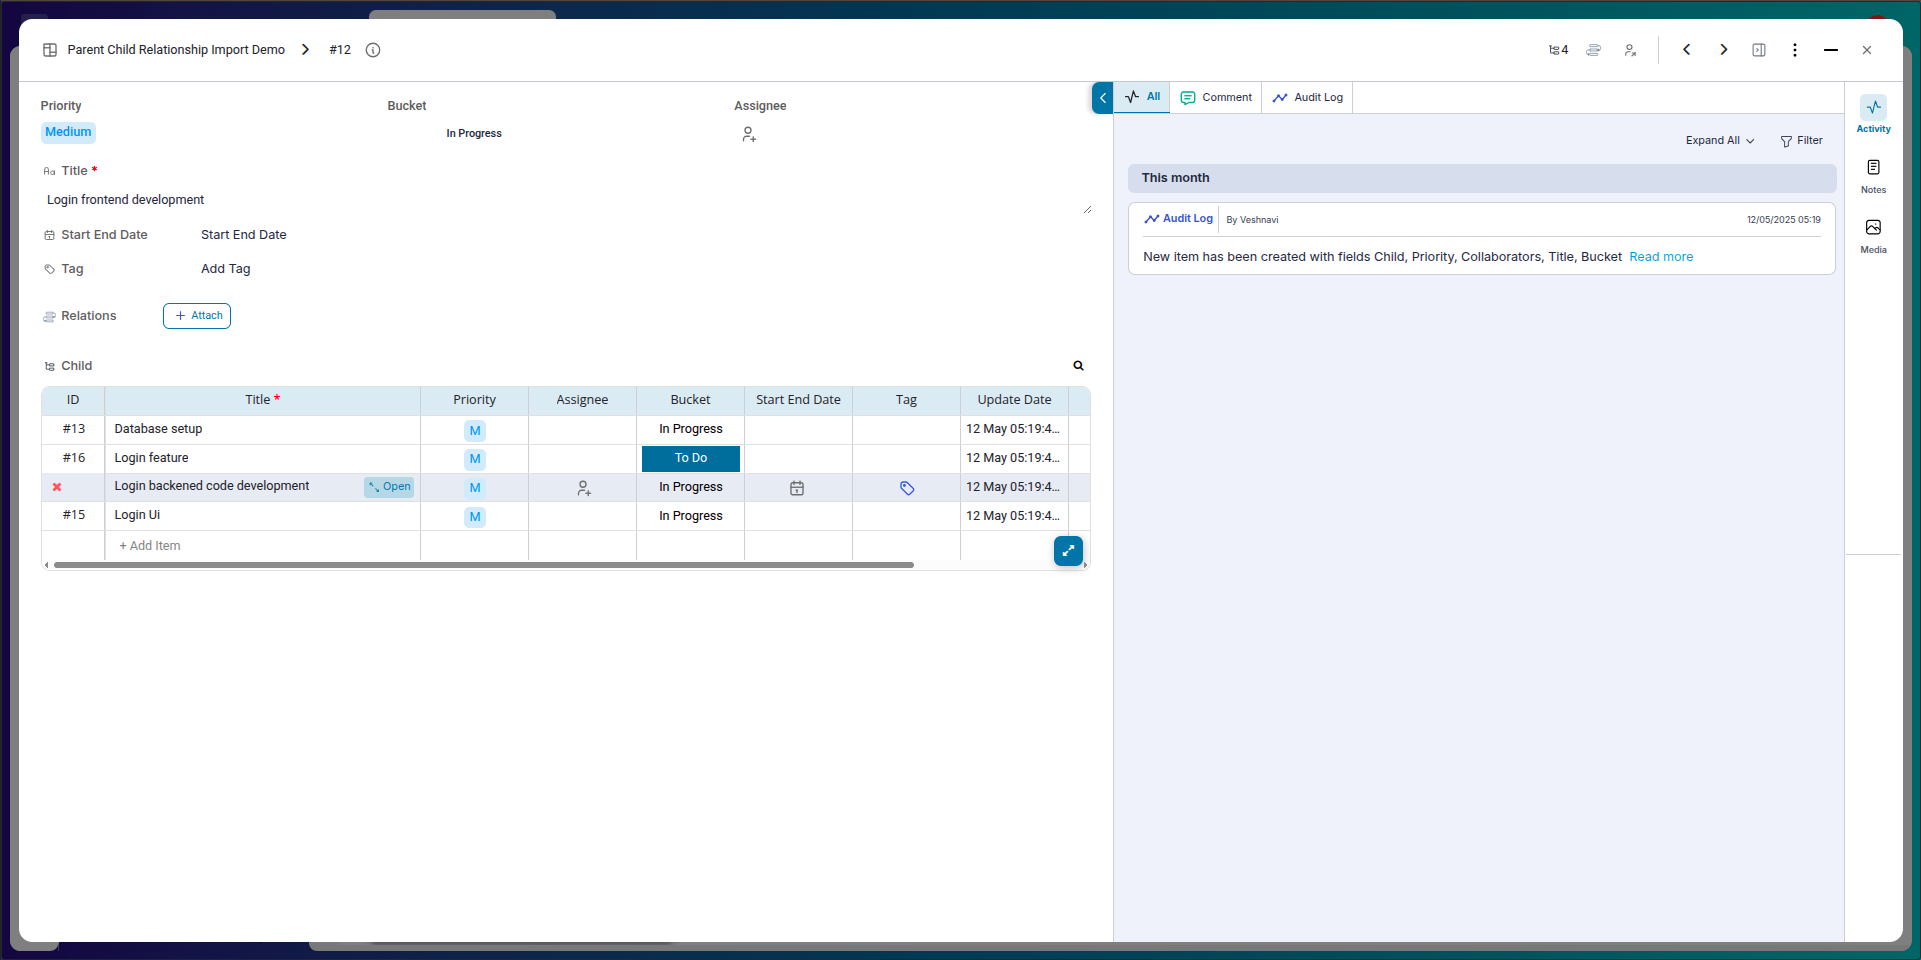
Task: Click the horizontal scrollbar of the Child table
Action: (484, 565)
